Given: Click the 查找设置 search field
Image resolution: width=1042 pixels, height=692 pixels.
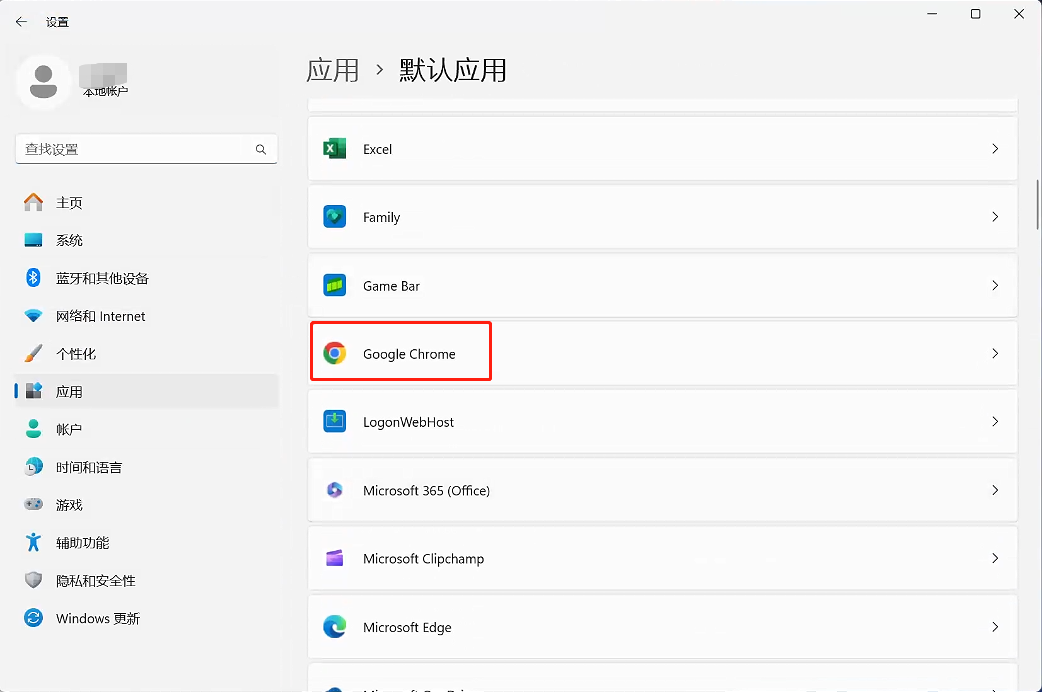Looking at the screenshot, I should point(146,150).
